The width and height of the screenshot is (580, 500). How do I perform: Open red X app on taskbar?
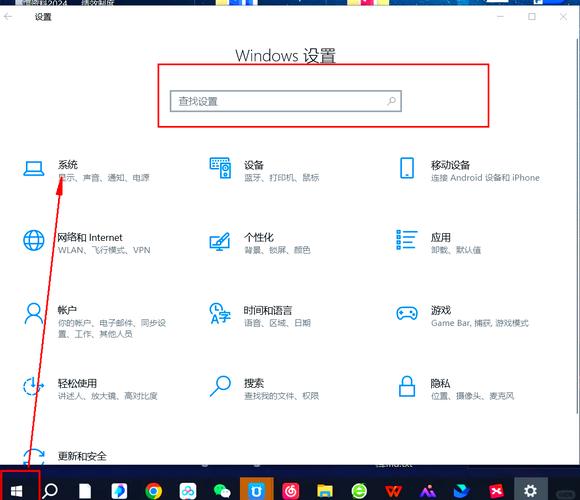click(x=496, y=491)
